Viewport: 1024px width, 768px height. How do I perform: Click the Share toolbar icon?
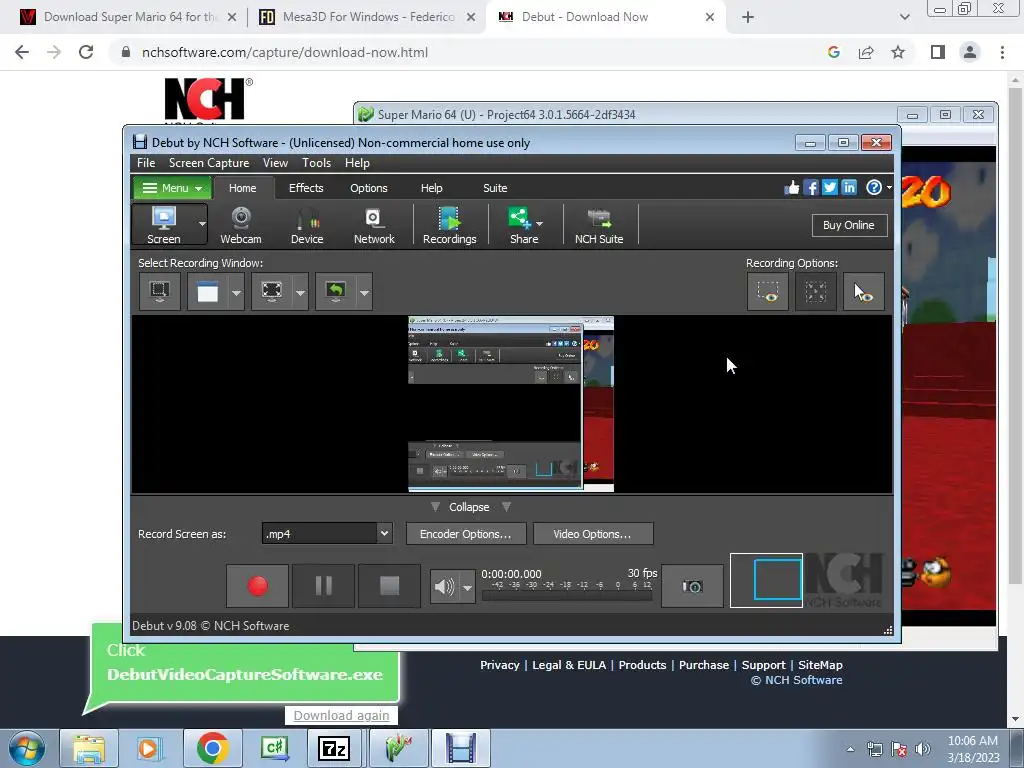point(521,225)
